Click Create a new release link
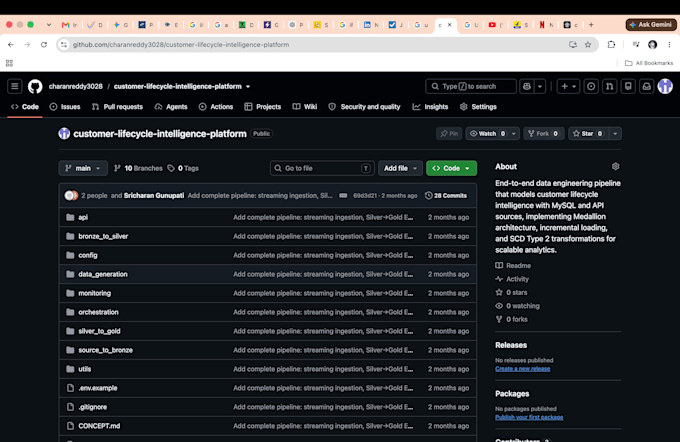Viewport: 680px width, 442px height. tap(523, 369)
